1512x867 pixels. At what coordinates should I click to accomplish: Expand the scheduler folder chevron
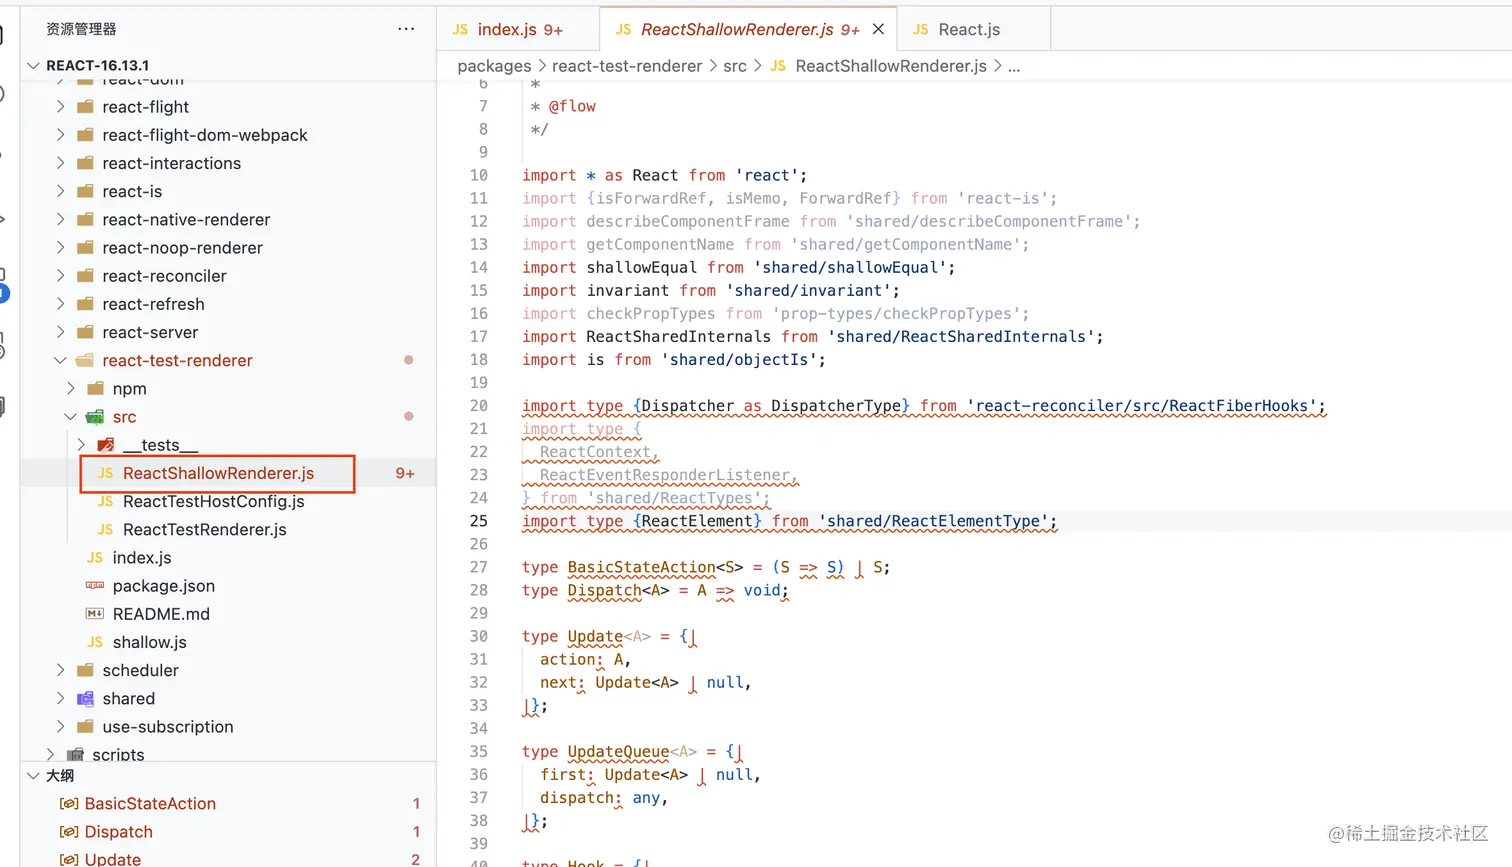click(x=60, y=670)
